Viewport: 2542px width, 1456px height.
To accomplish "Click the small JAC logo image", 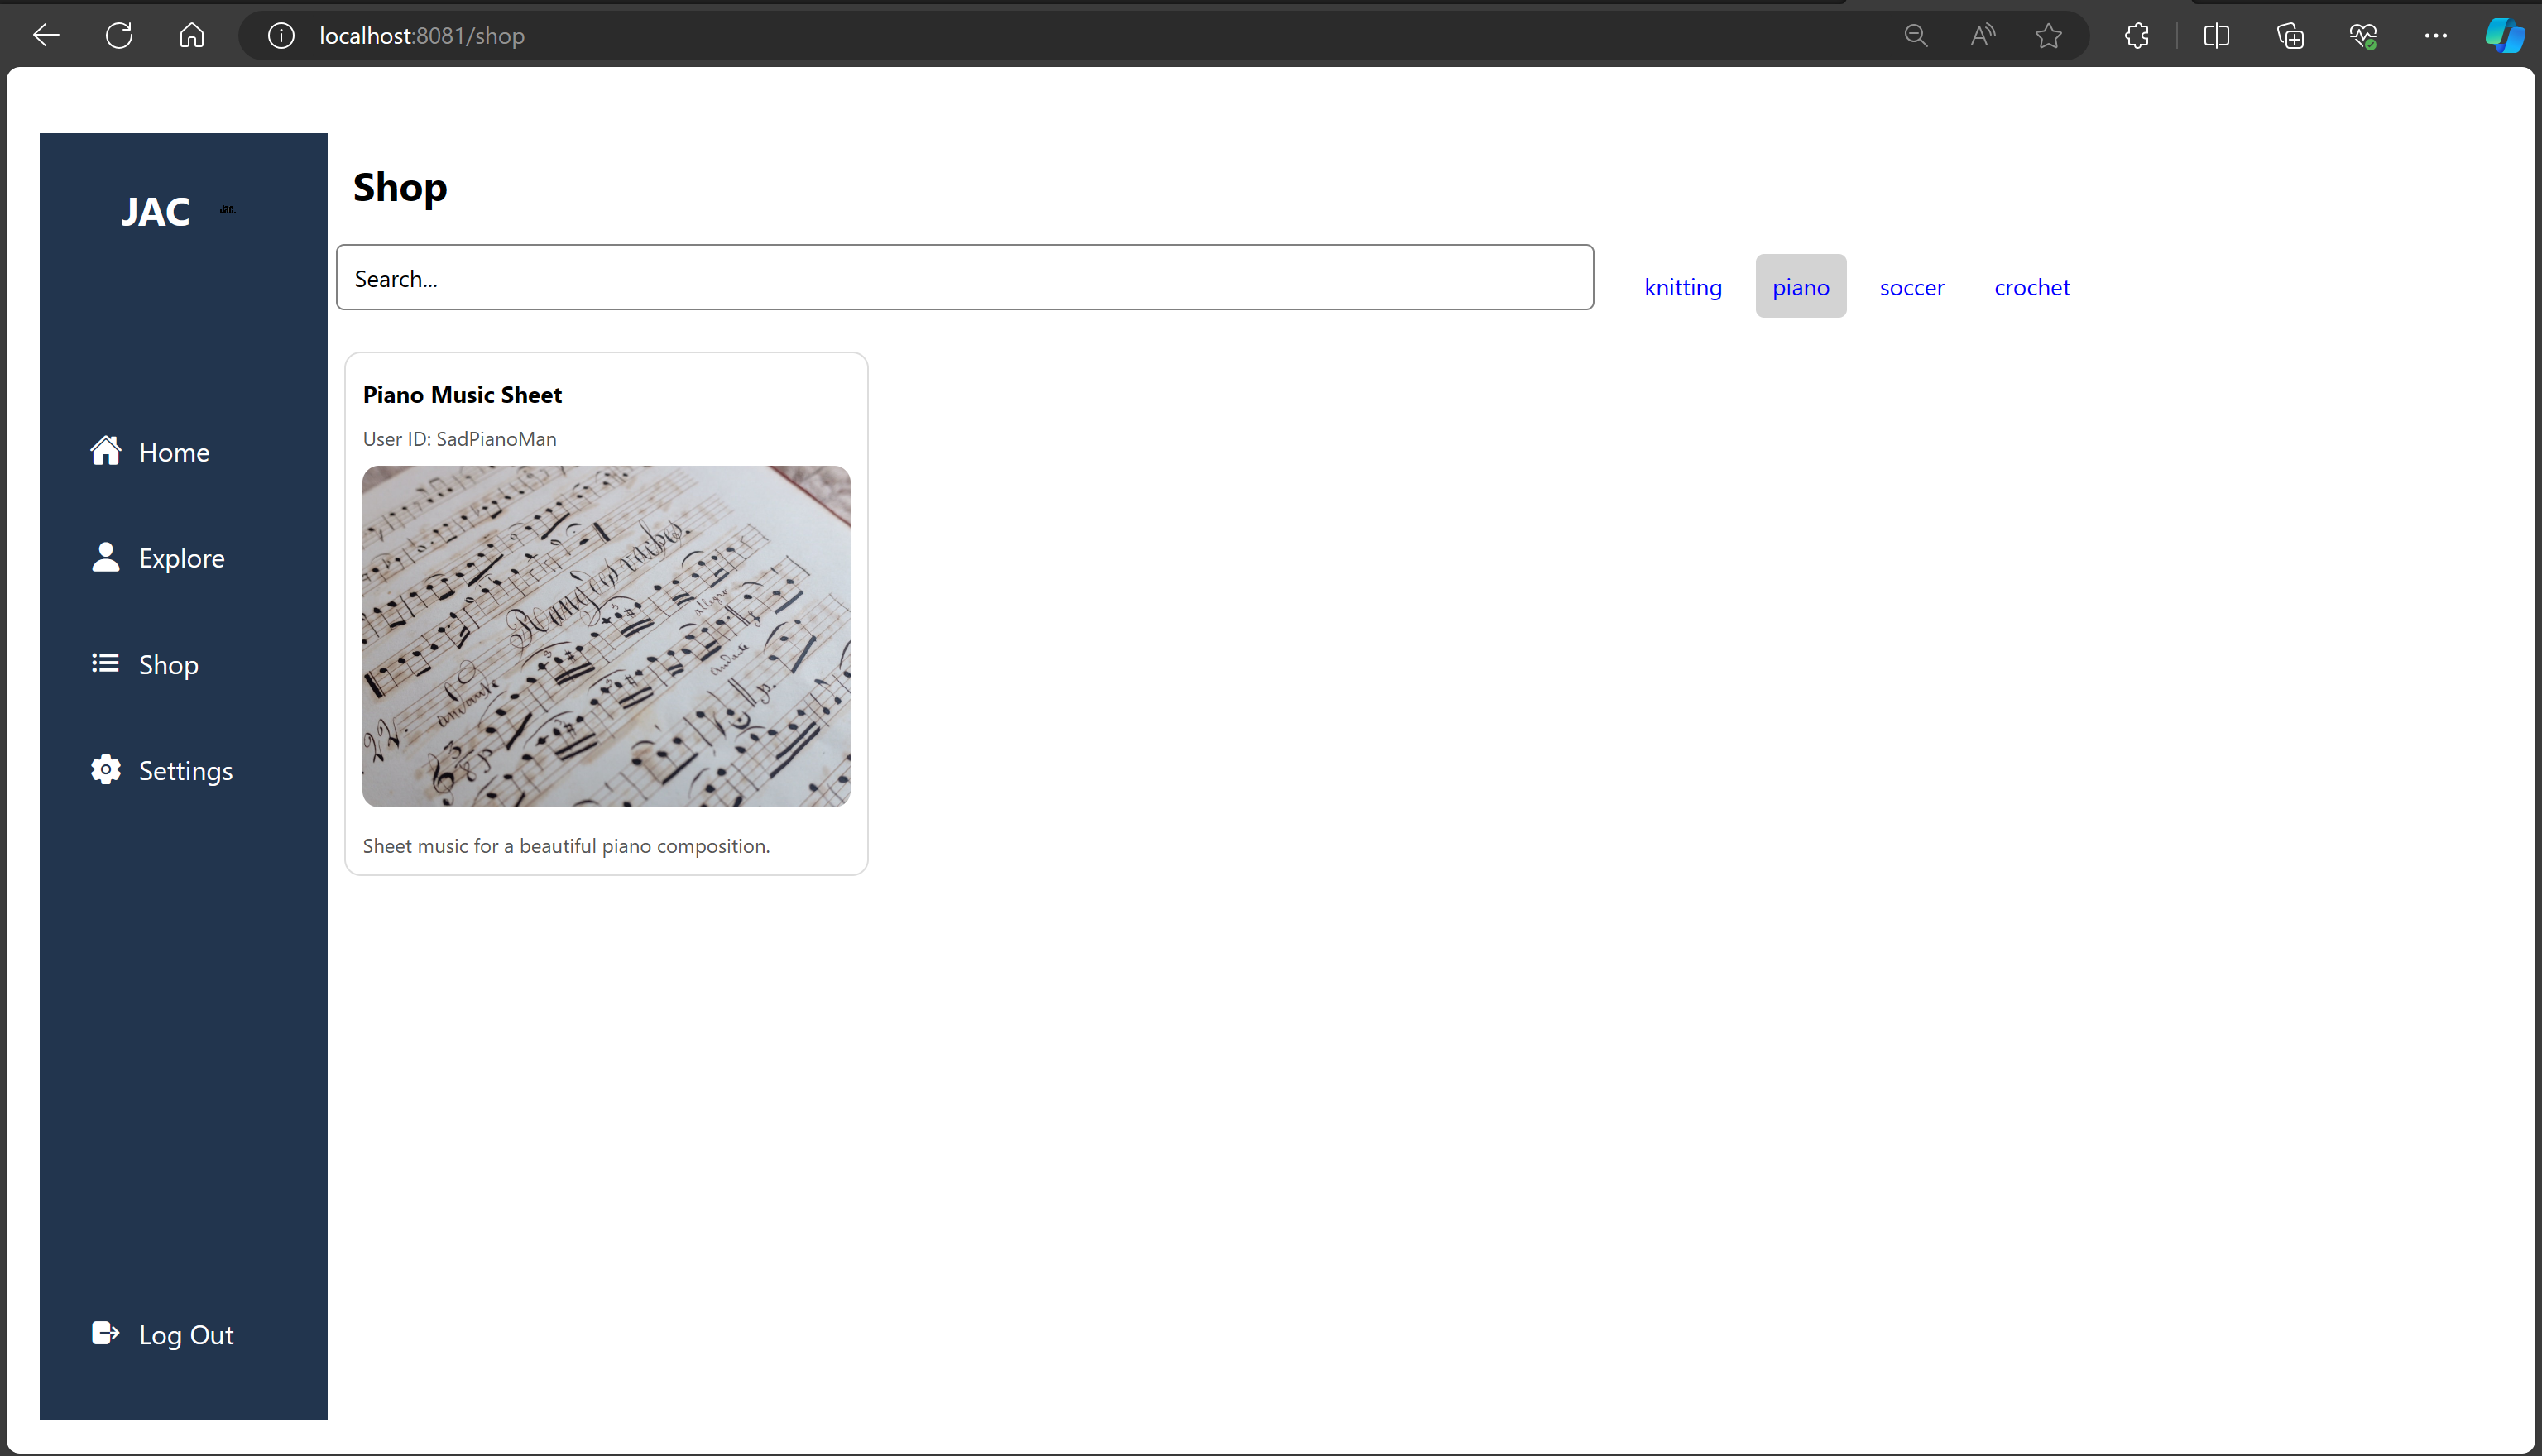I will pos(228,209).
